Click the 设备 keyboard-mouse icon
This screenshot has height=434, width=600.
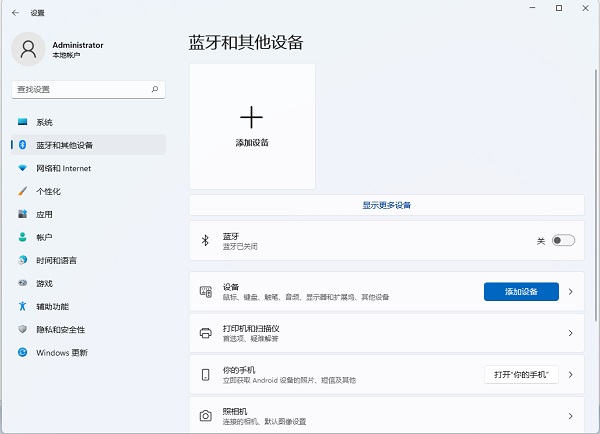click(x=205, y=292)
